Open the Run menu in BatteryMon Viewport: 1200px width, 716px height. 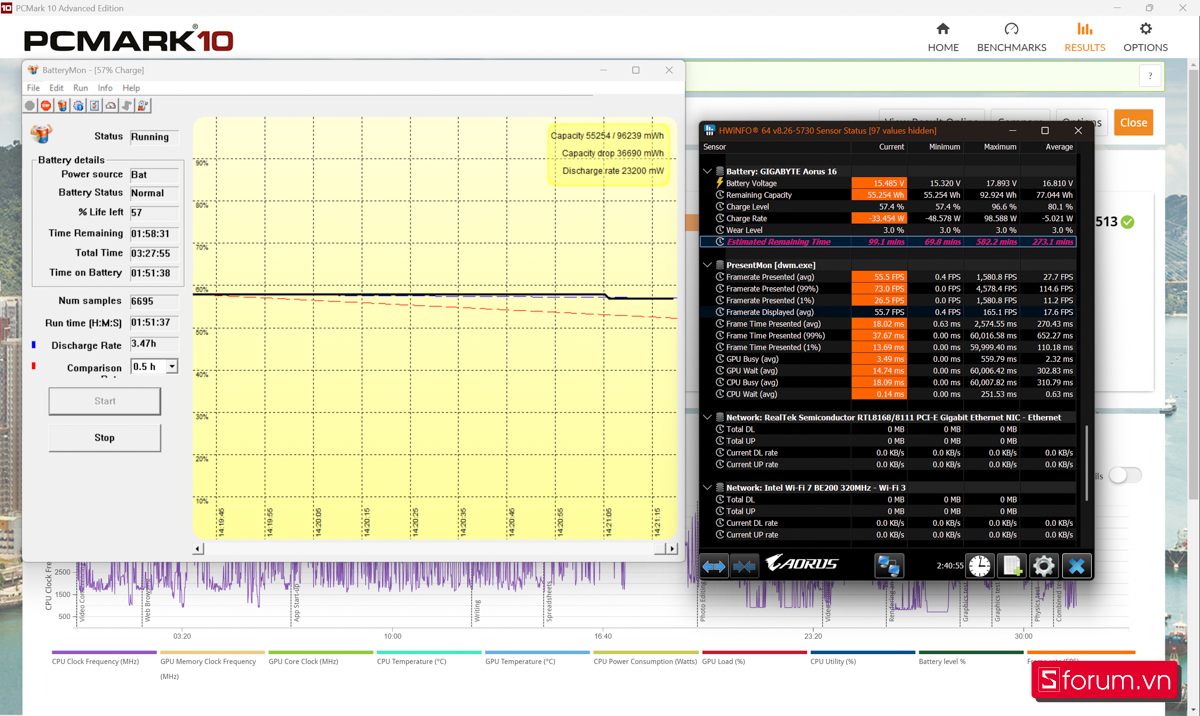point(80,88)
